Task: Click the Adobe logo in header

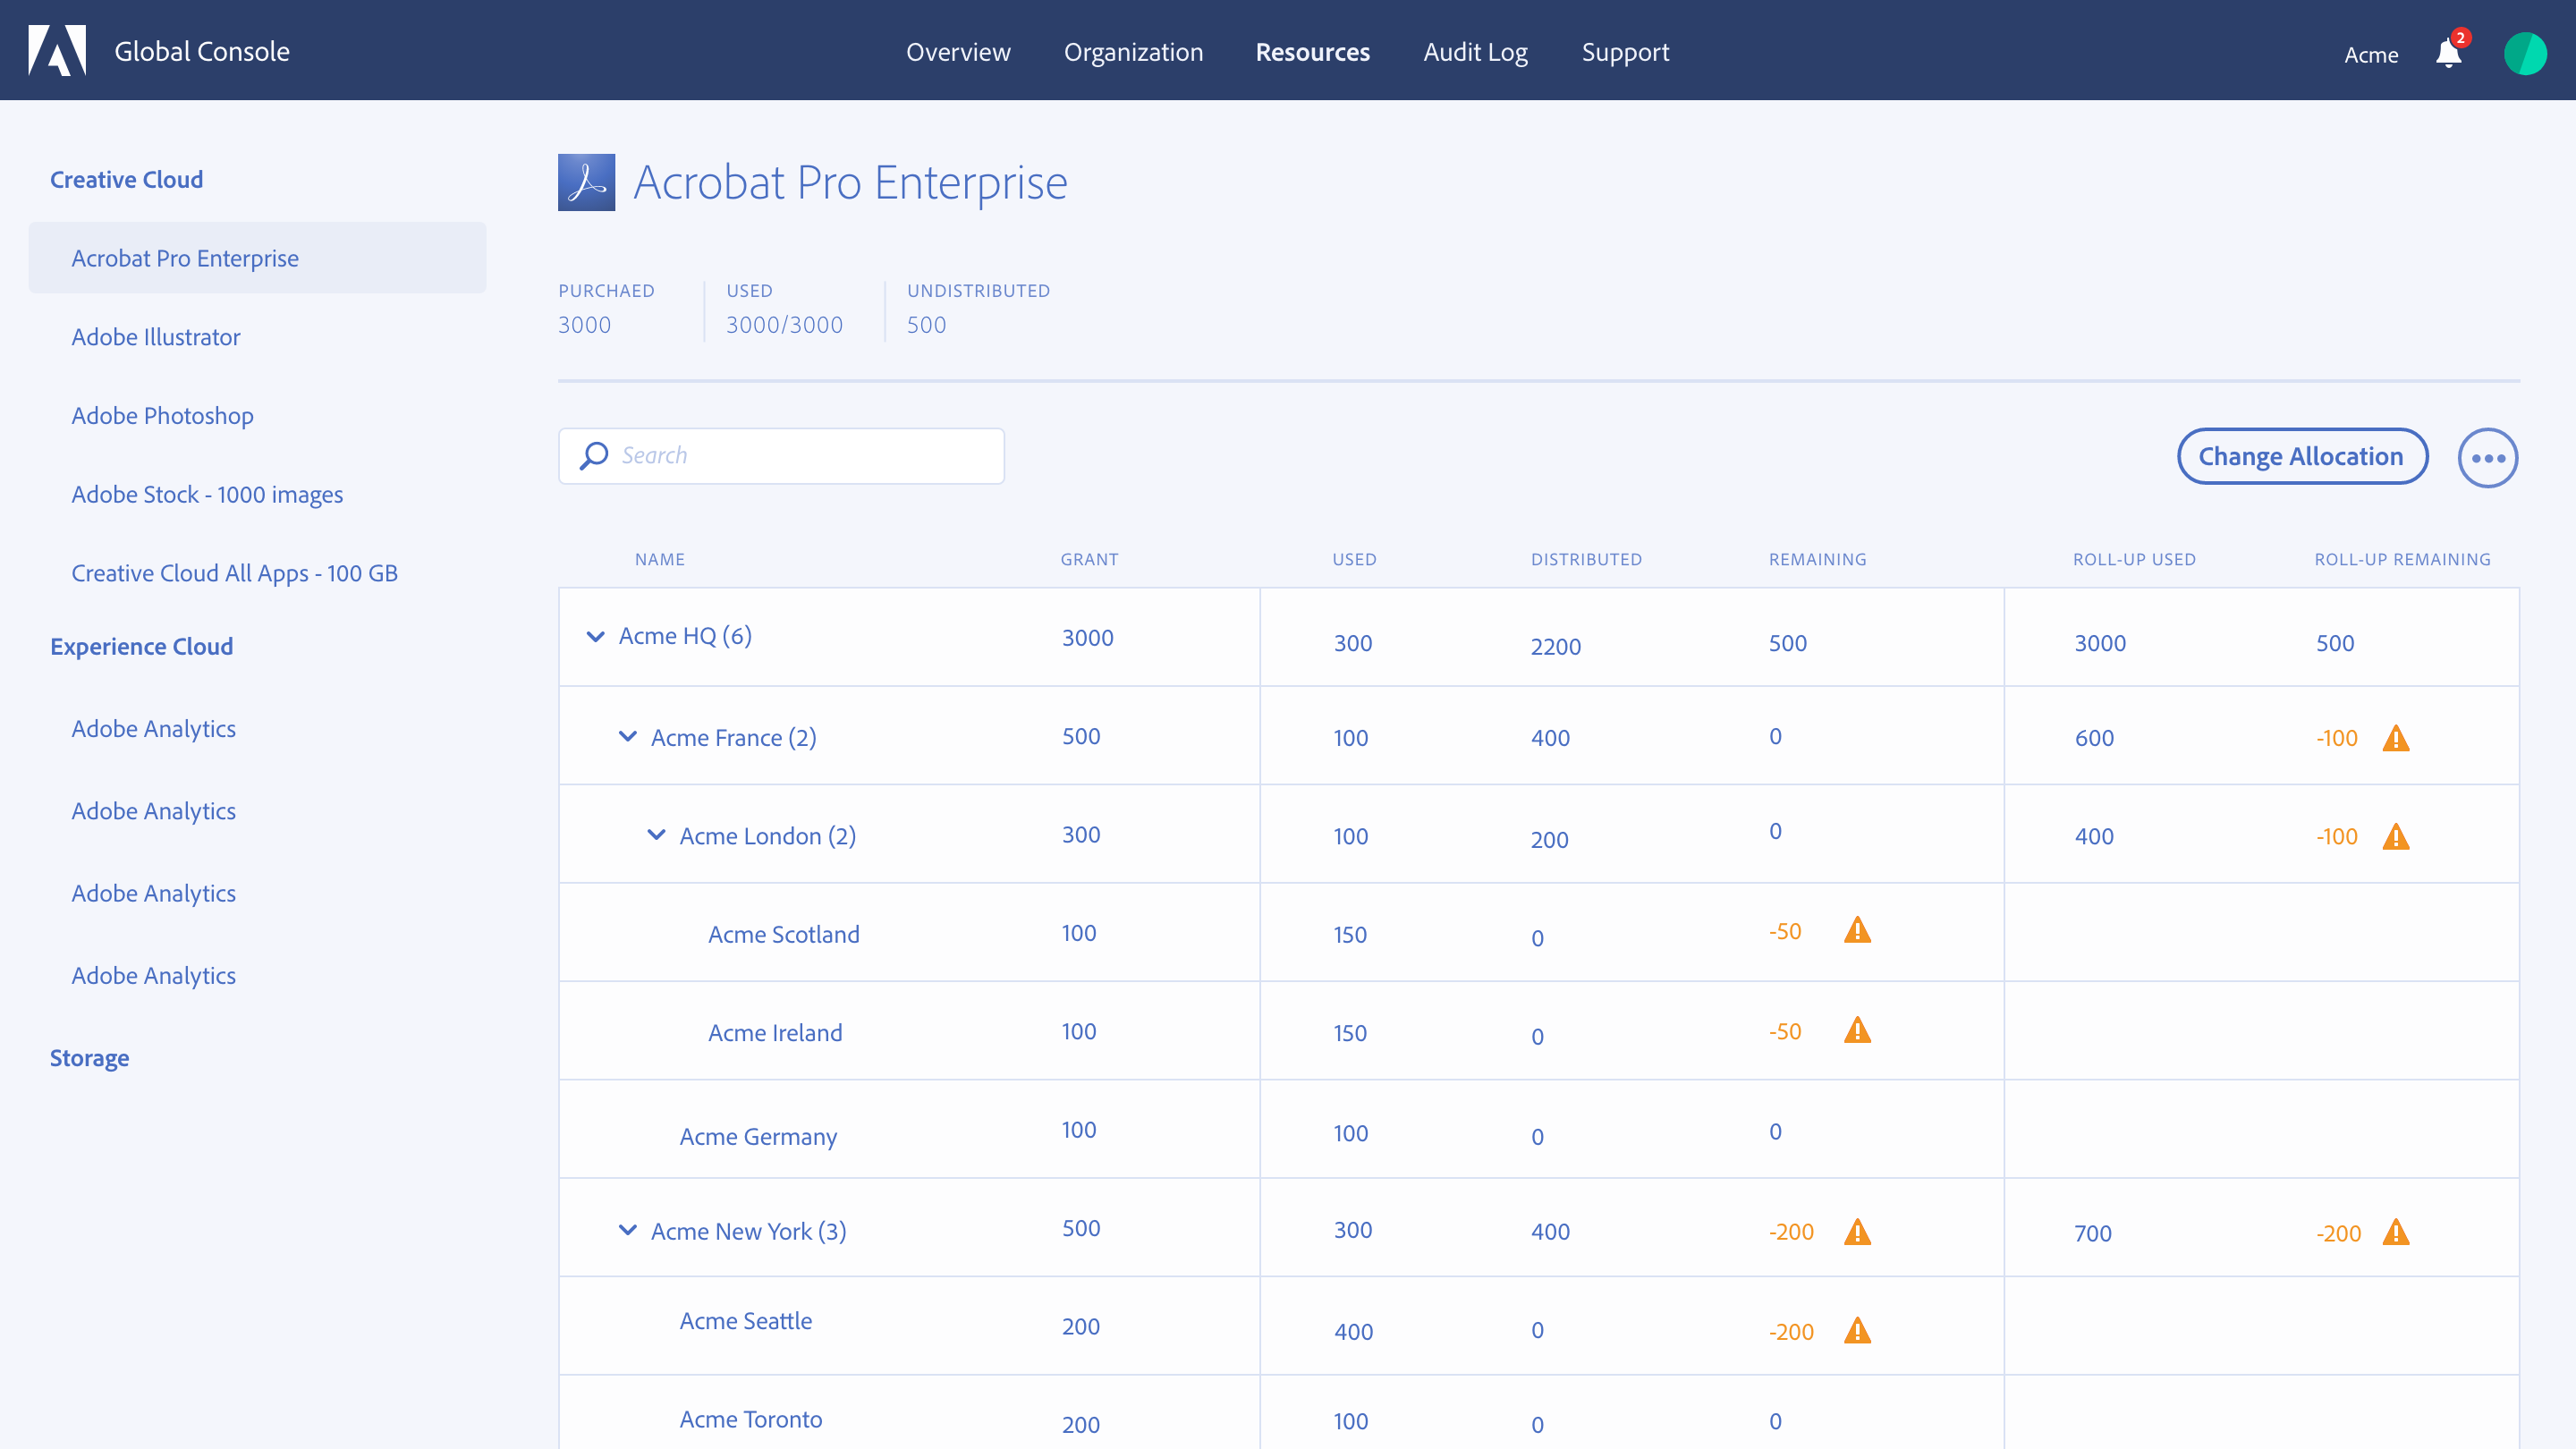Action: point(57,50)
